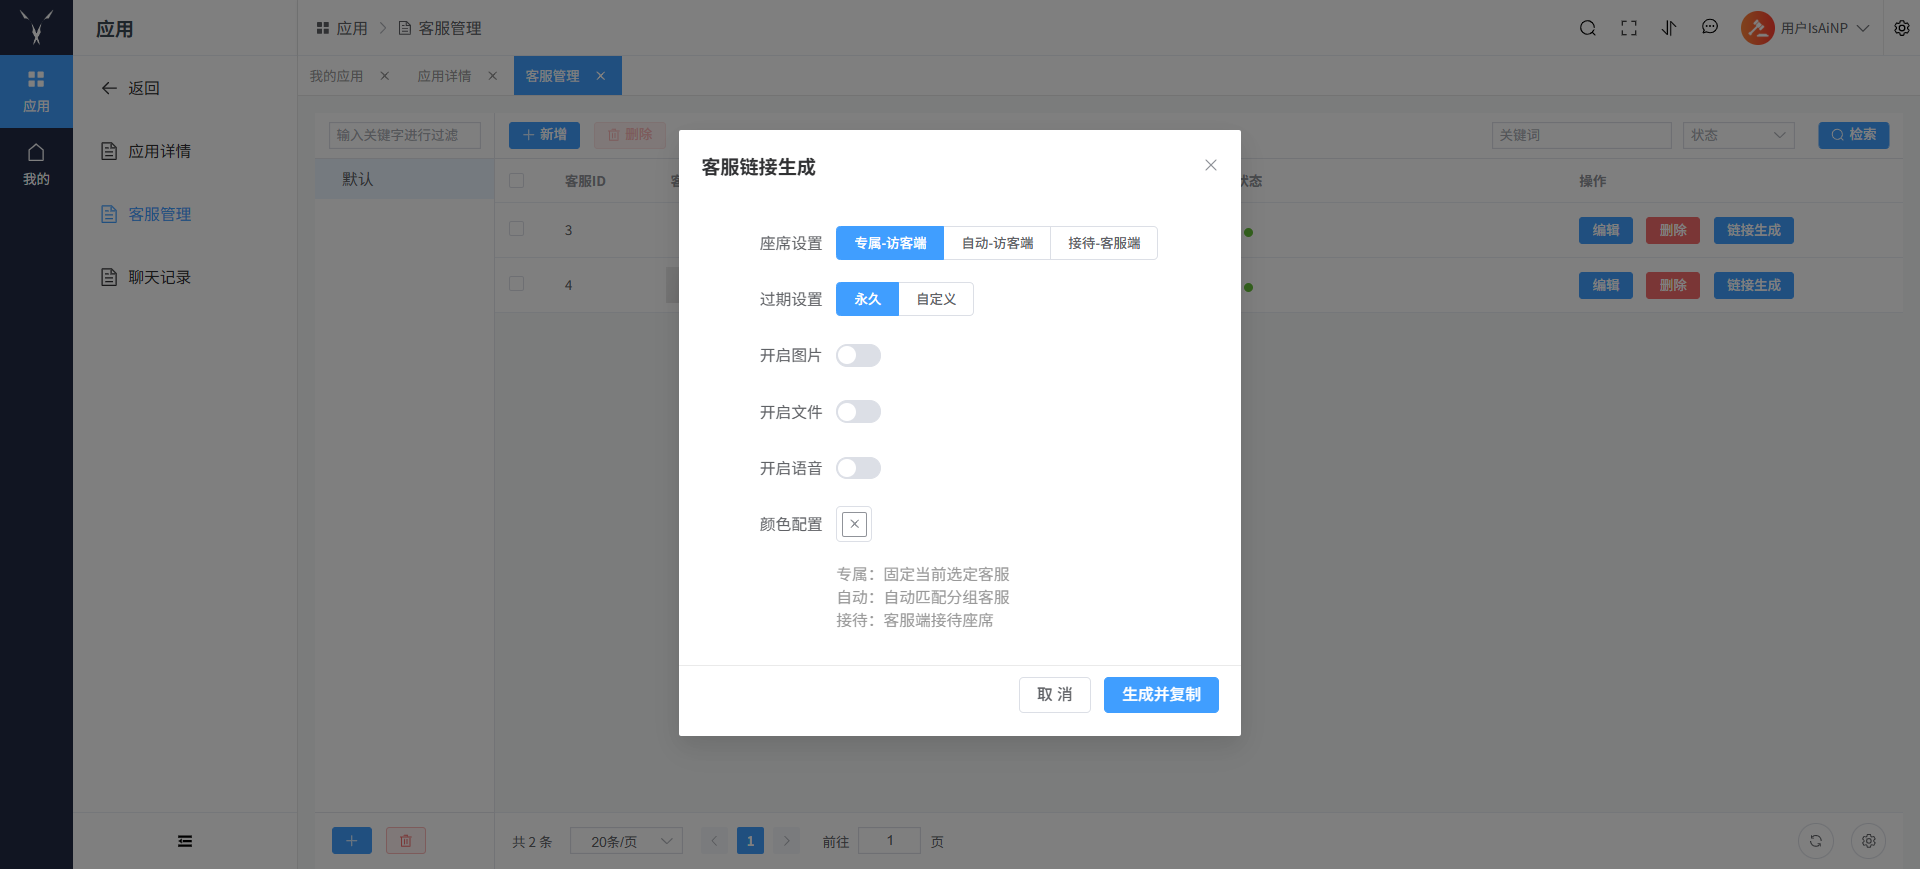Screen dimensions: 1920x869
Task: Open the chat message icon in header
Action: pyautogui.click(x=1710, y=28)
